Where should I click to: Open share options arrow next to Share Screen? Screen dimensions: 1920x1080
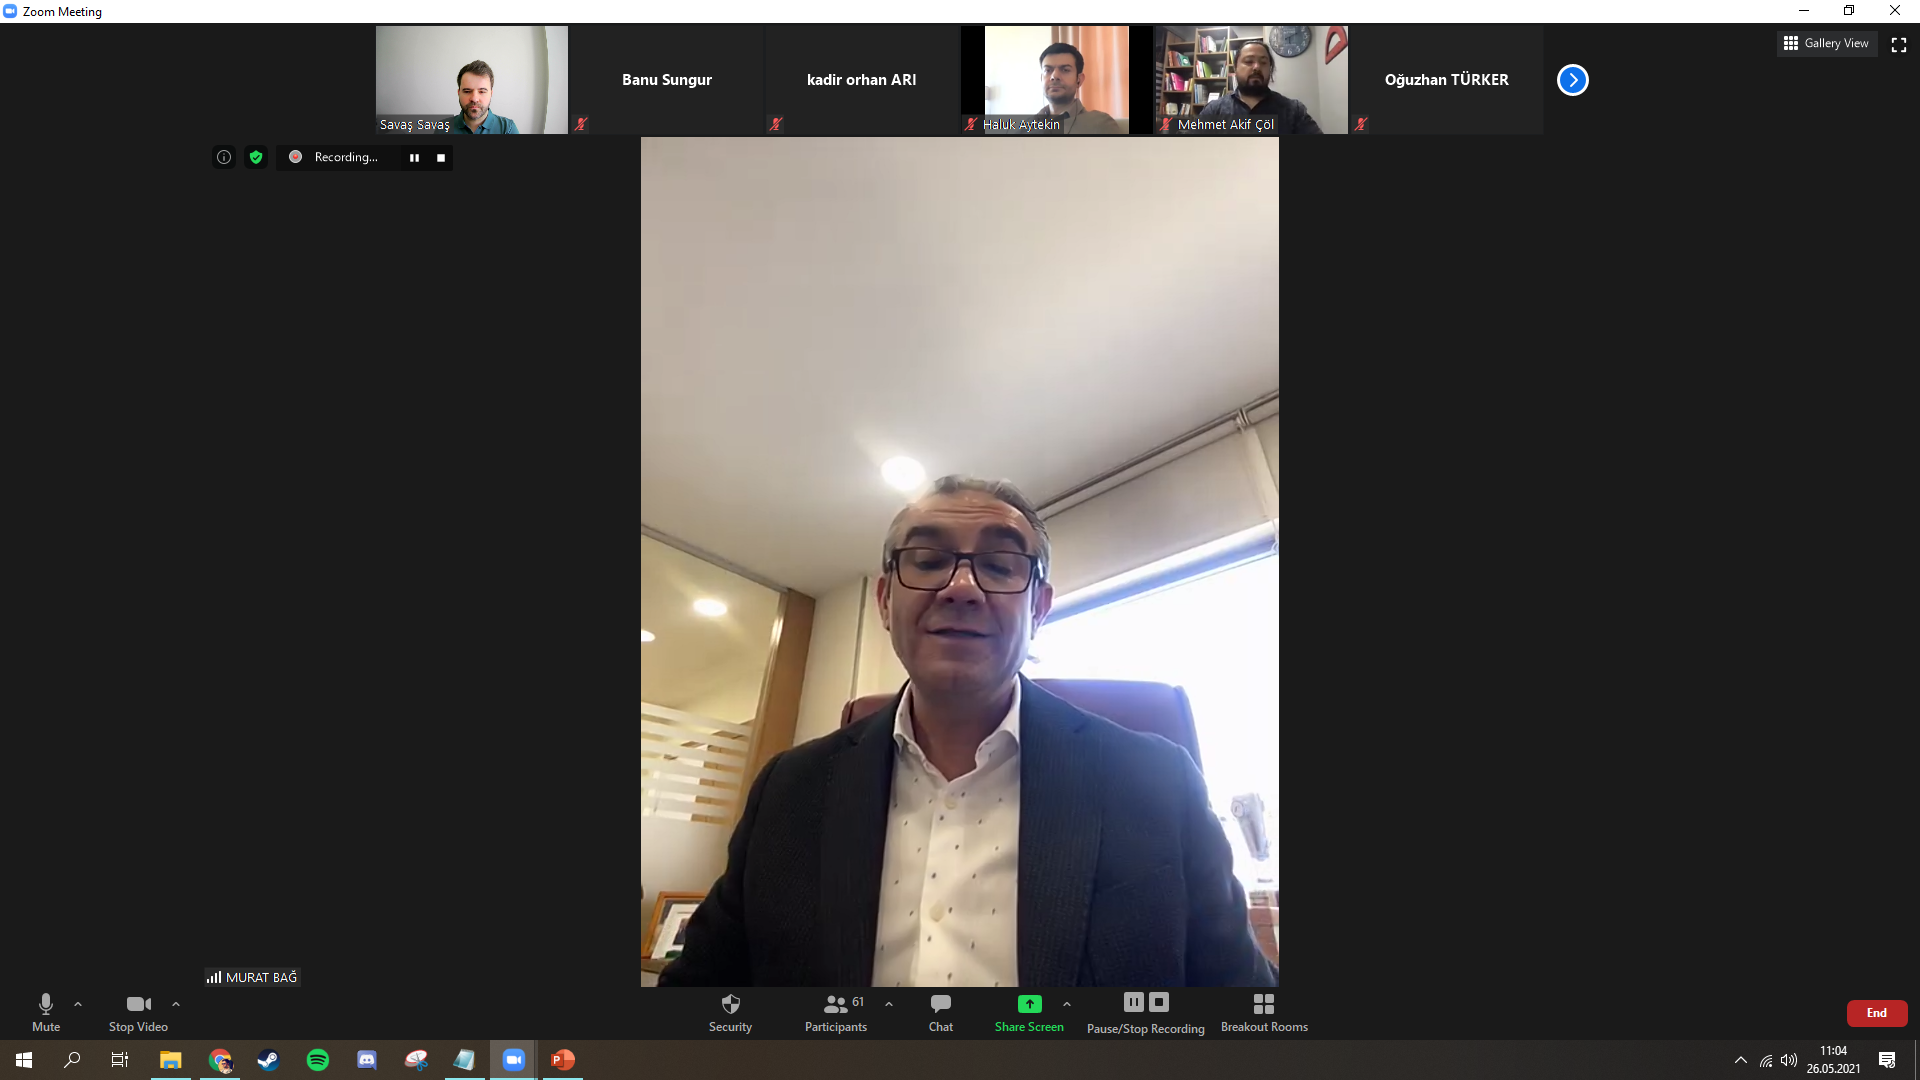click(1067, 1004)
